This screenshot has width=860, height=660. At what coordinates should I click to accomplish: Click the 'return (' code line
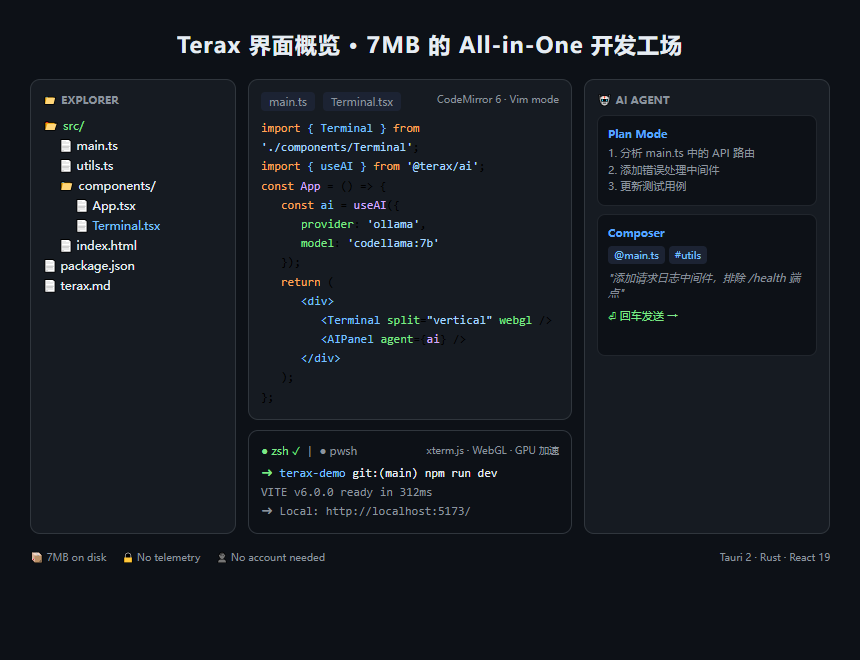coord(307,282)
